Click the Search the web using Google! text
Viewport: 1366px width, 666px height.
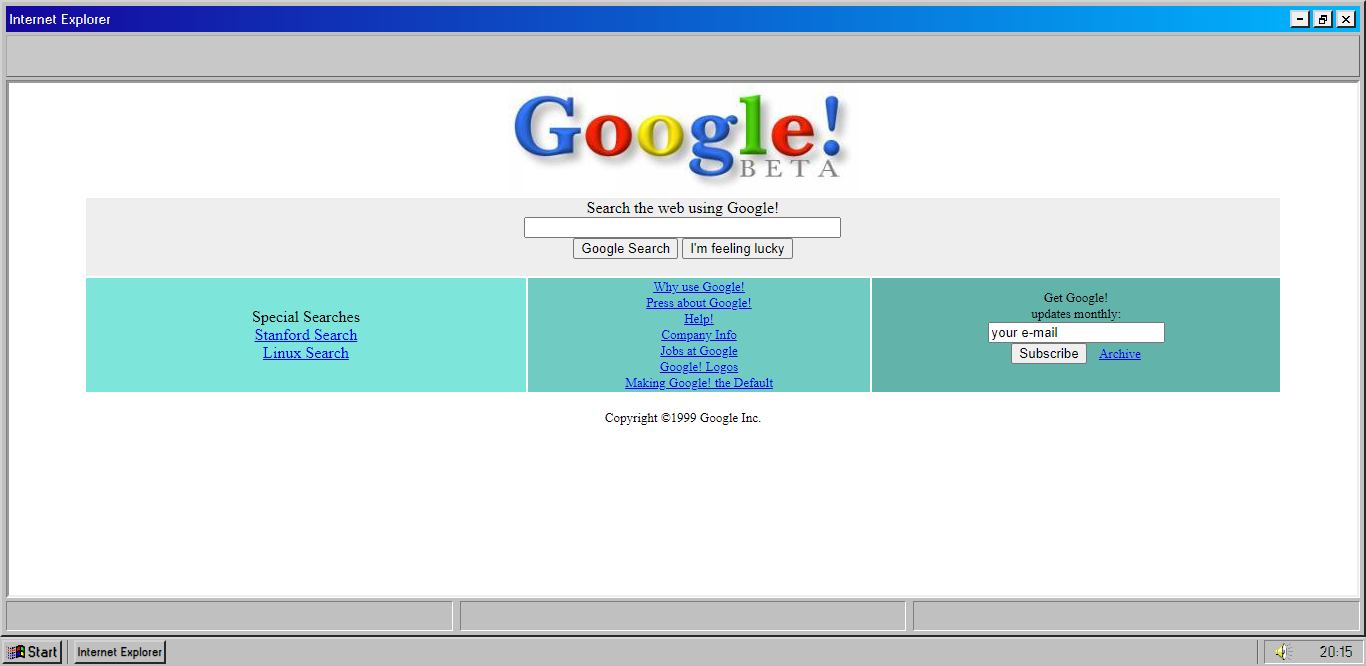click(x=682, y=208)
